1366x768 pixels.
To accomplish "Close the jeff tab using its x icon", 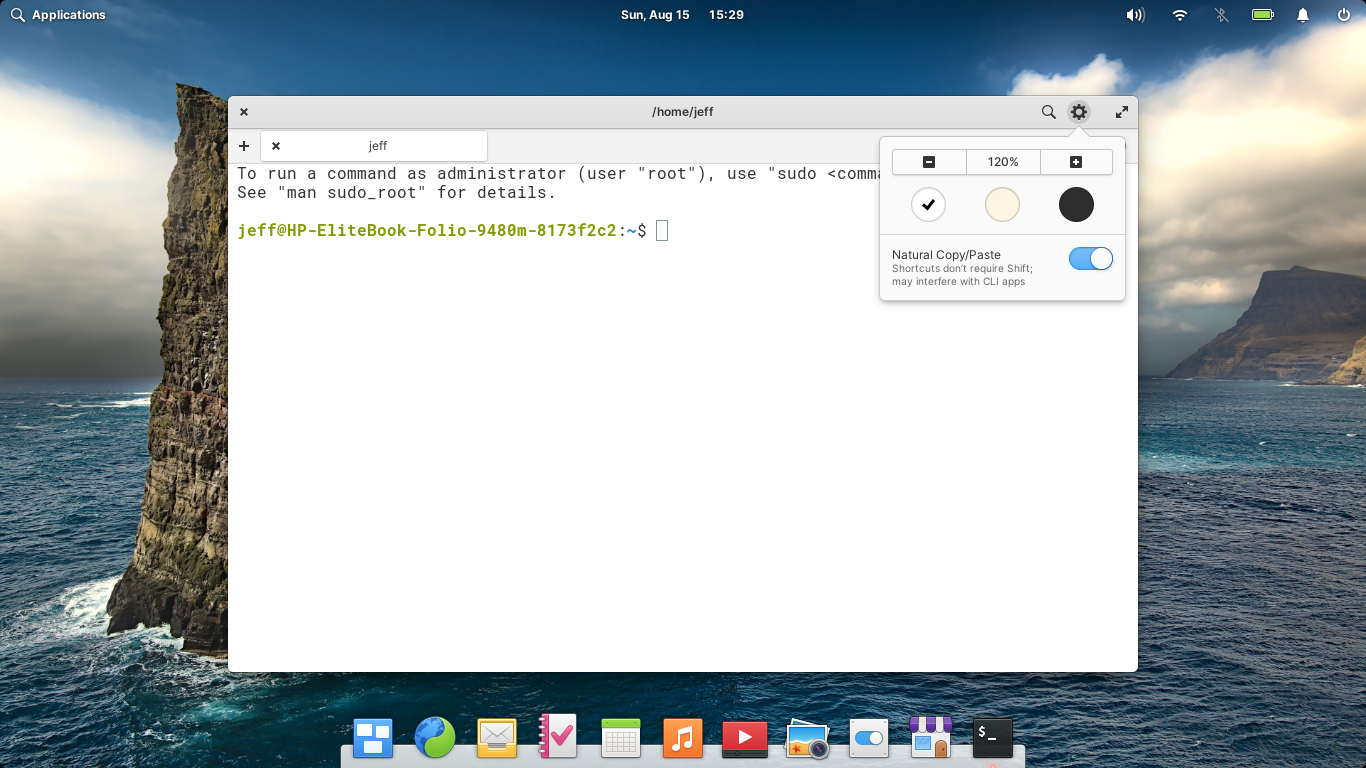I will pyautogui.click(x=276, y=146).
